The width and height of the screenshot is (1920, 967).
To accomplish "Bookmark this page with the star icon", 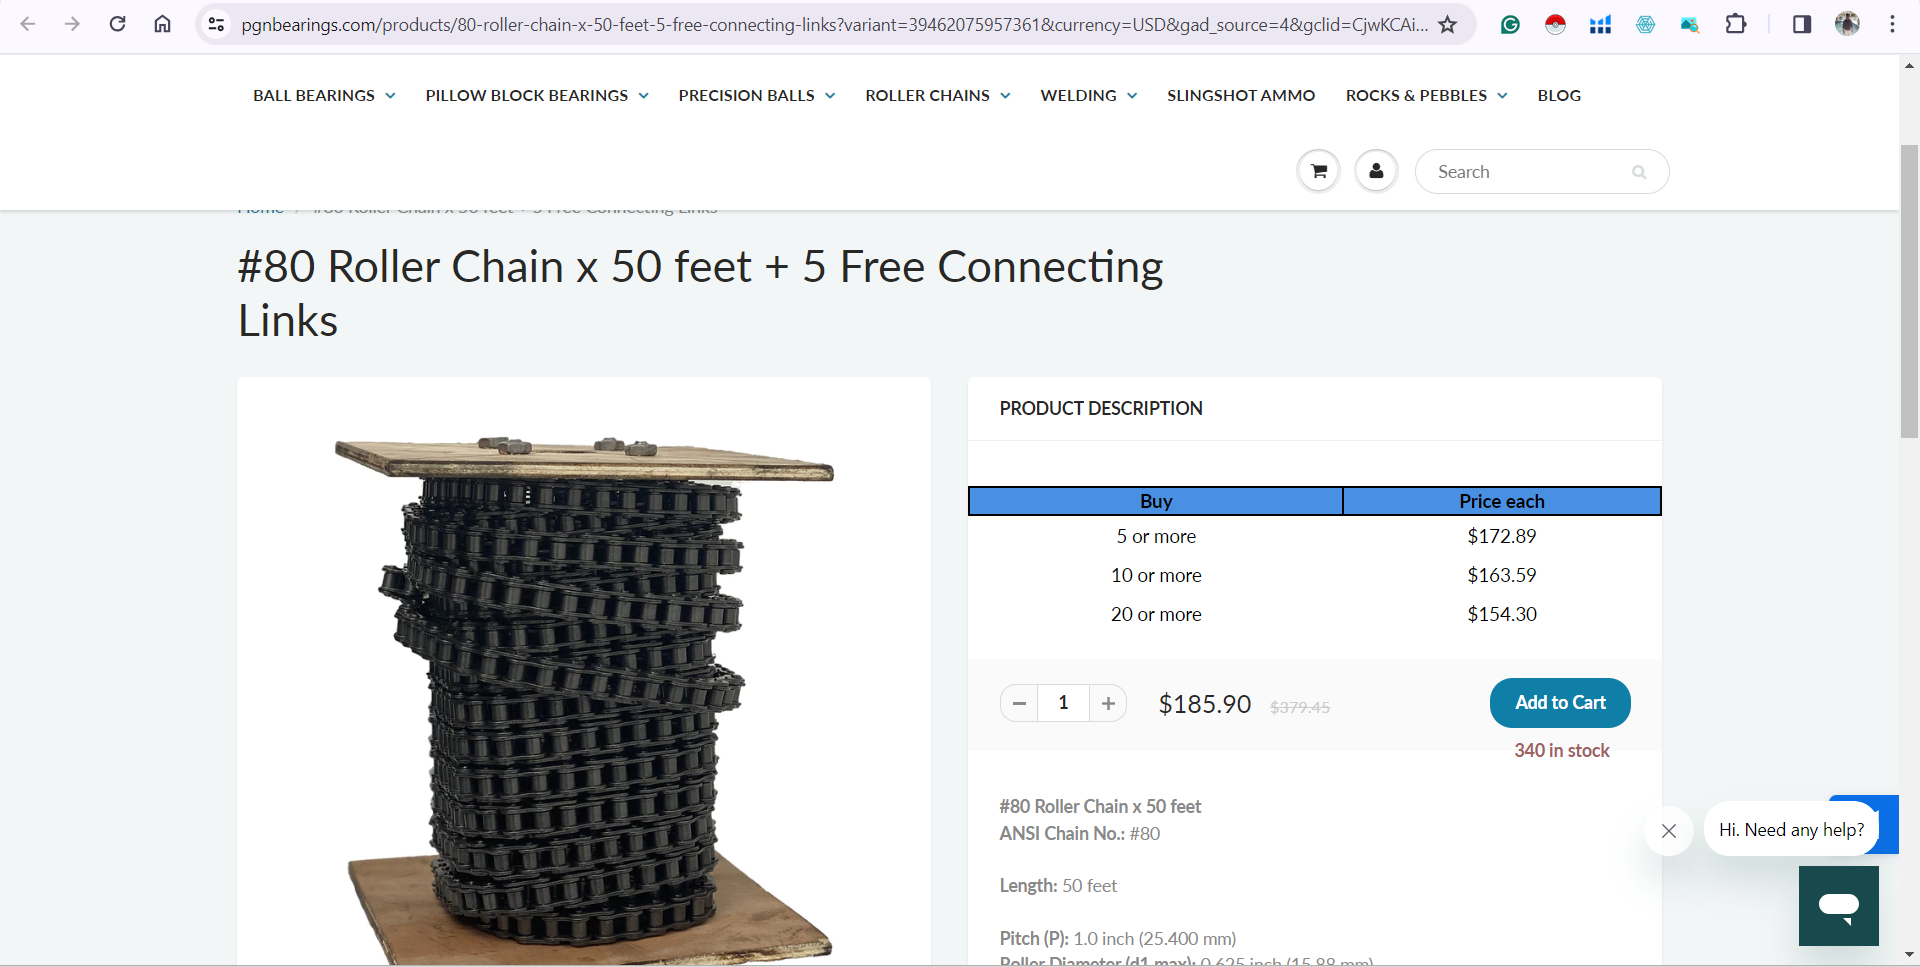I will [x=1447, y=24].
